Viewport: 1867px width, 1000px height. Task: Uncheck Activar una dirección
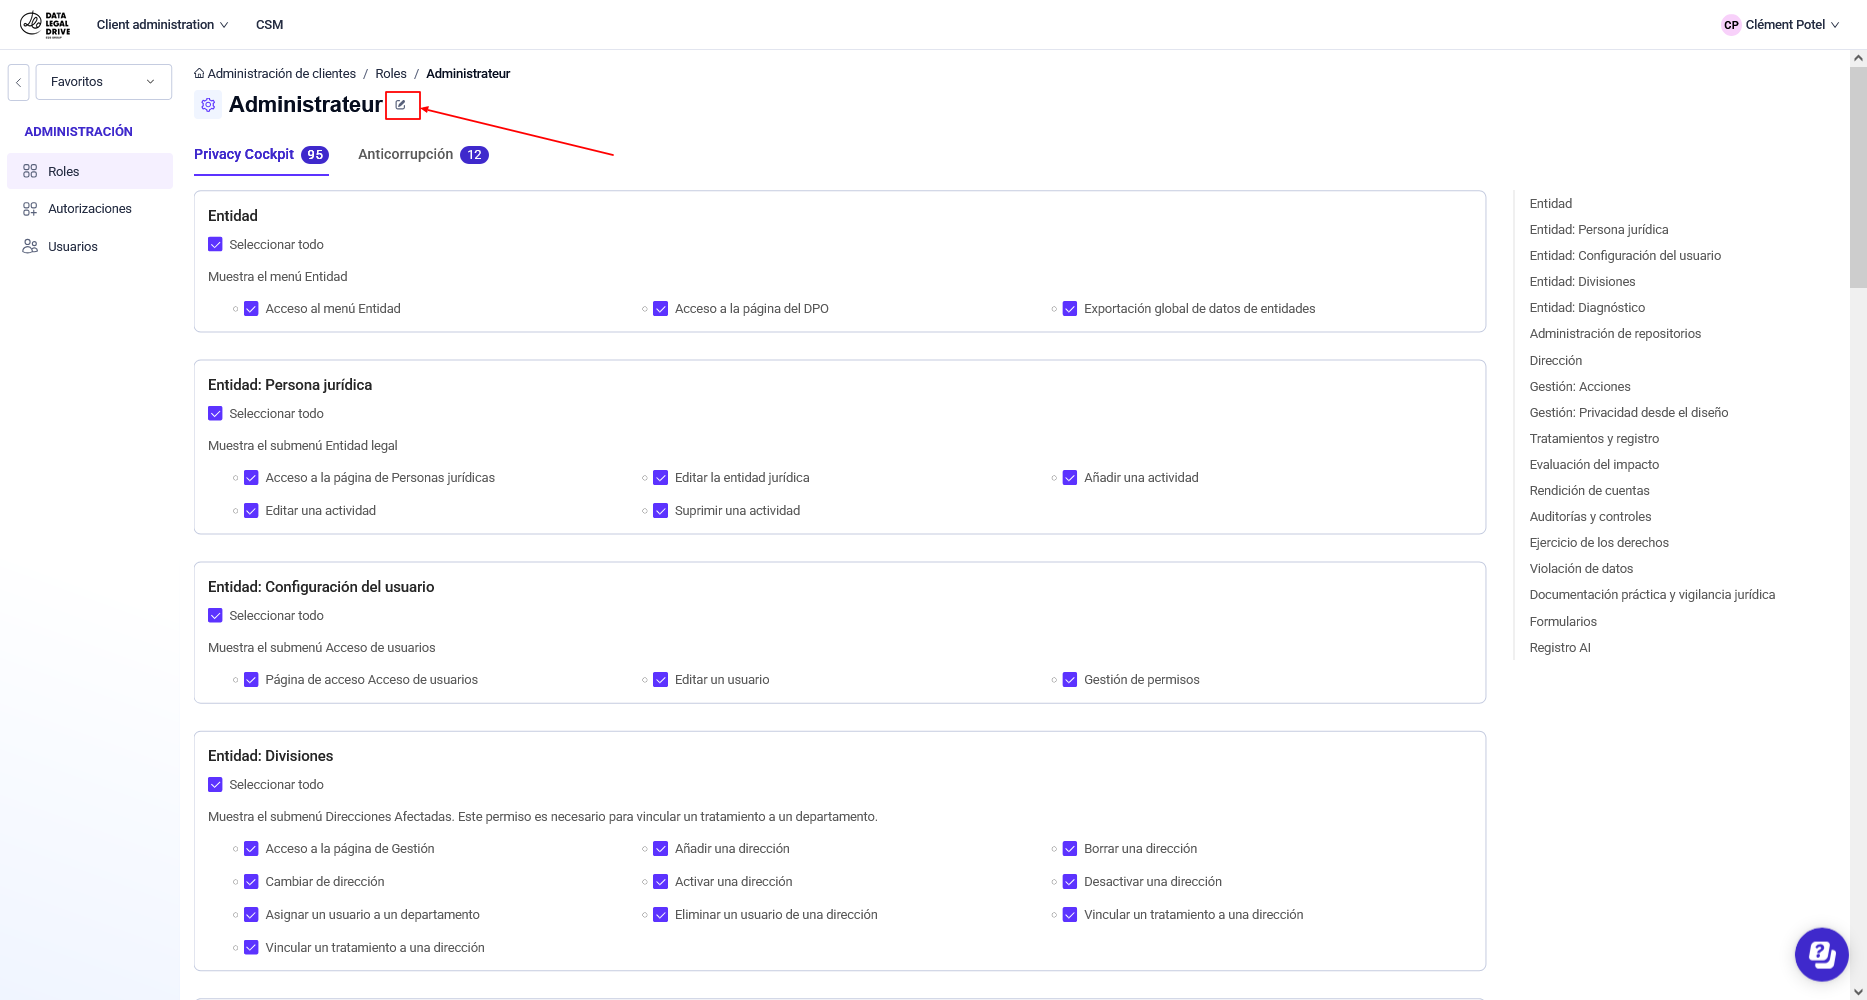tap(660, 882)
